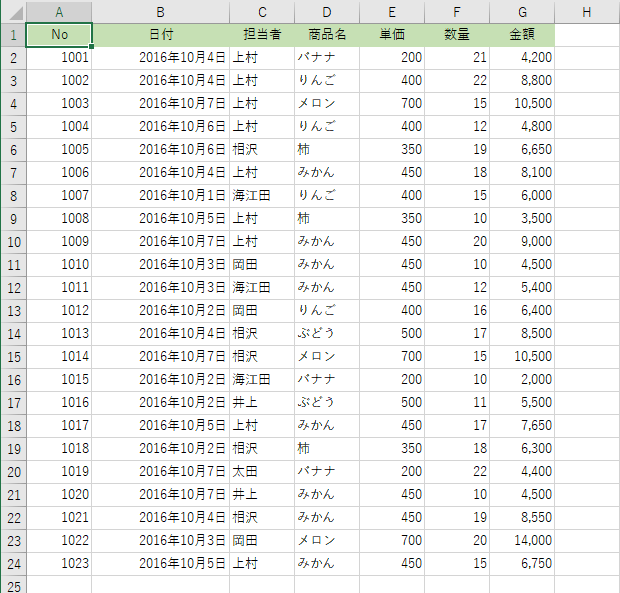Select cell containing 1023
620x593 pixels.
[59, 564]
